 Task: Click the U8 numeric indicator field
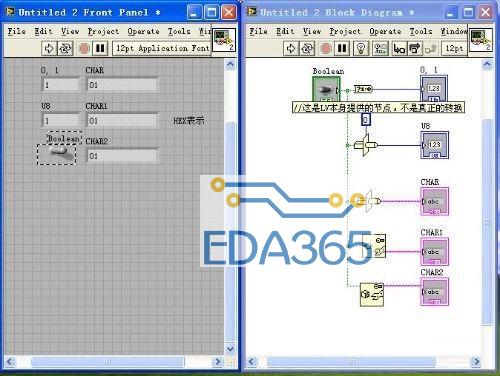coord(60,121)
